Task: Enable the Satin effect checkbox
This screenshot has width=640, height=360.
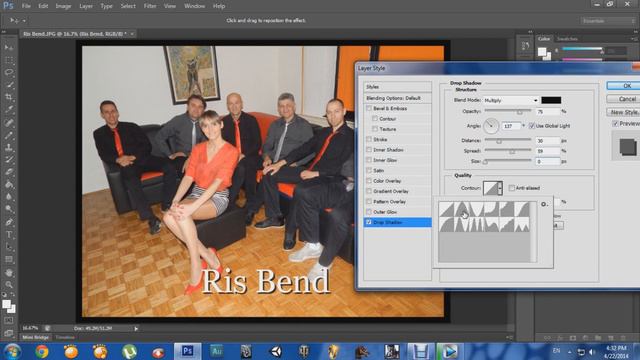Action: (x=369, y=171)
